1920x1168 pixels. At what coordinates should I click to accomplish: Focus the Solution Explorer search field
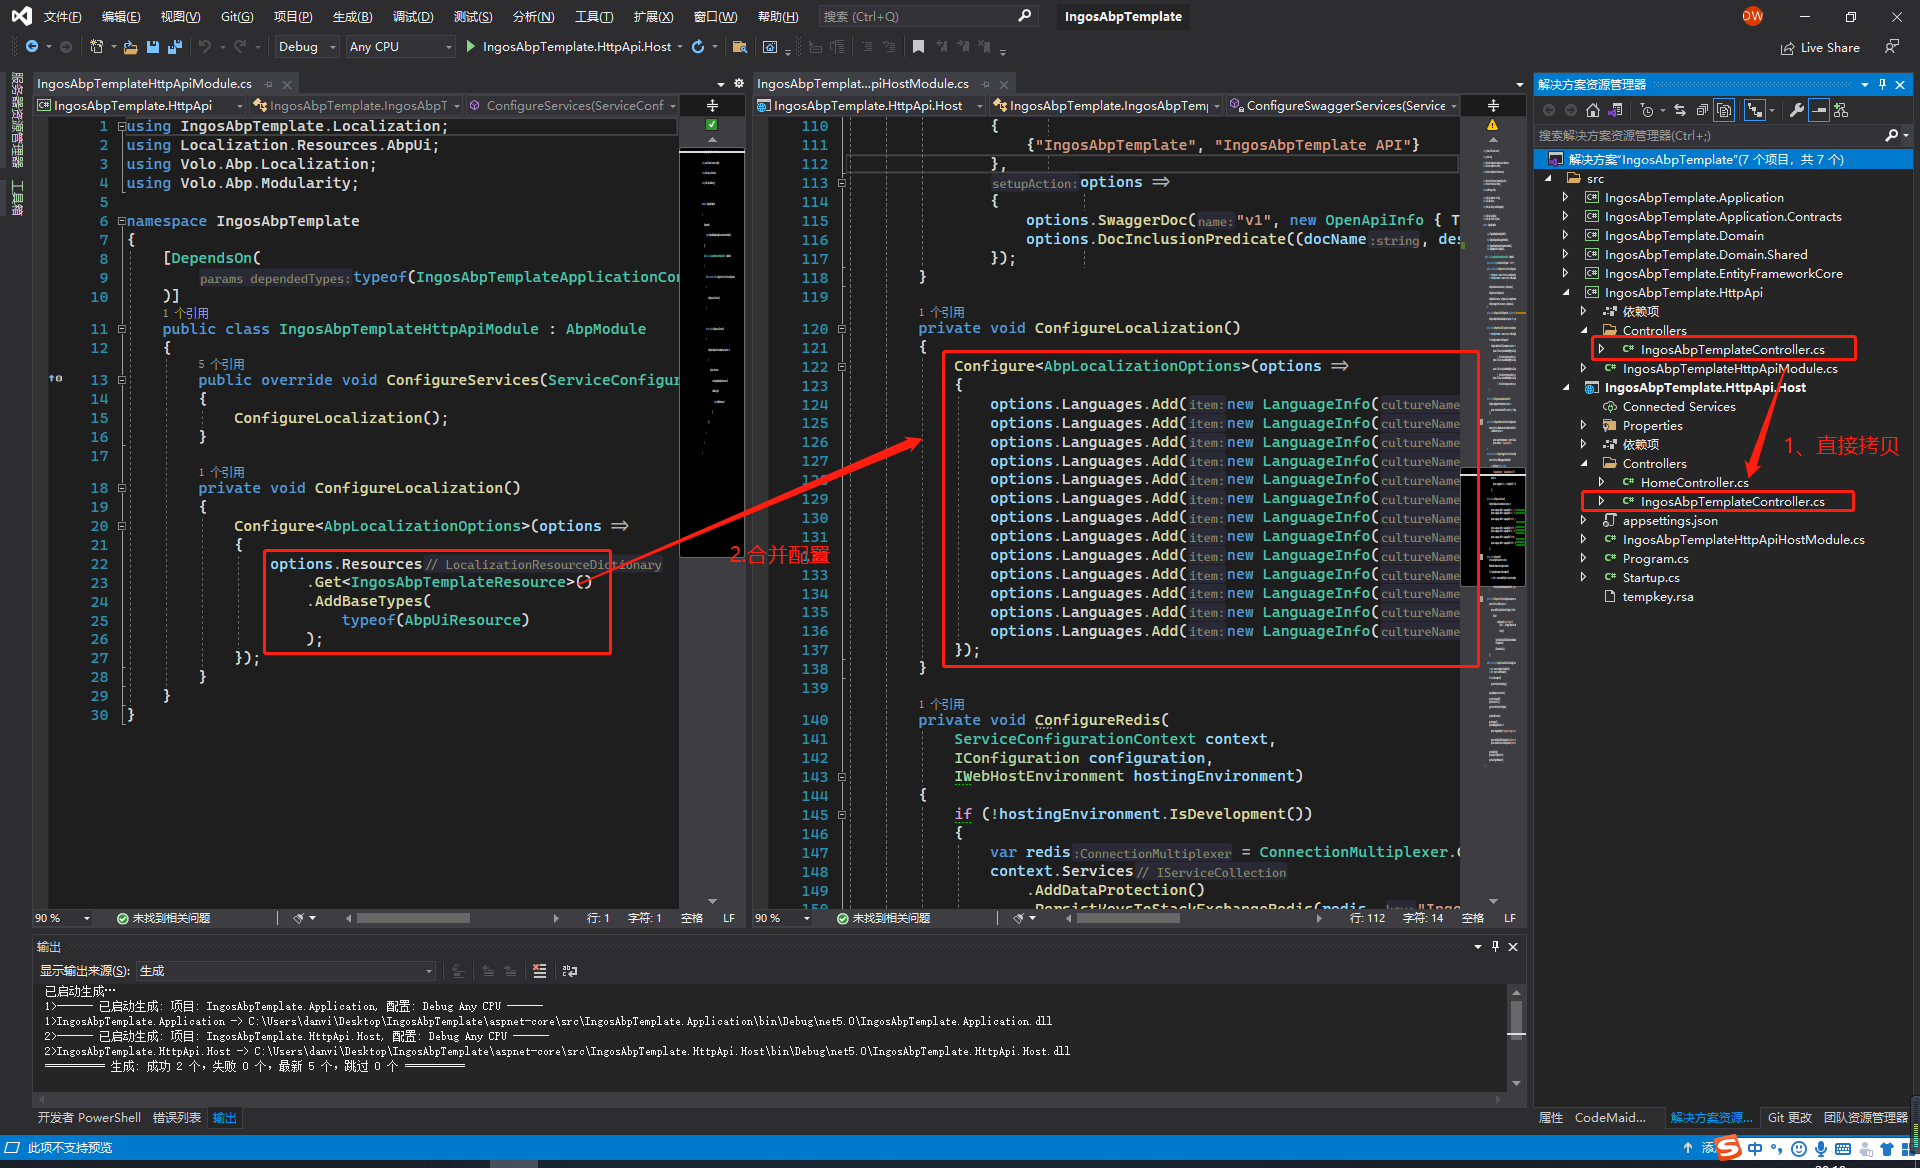point(1709,135)
